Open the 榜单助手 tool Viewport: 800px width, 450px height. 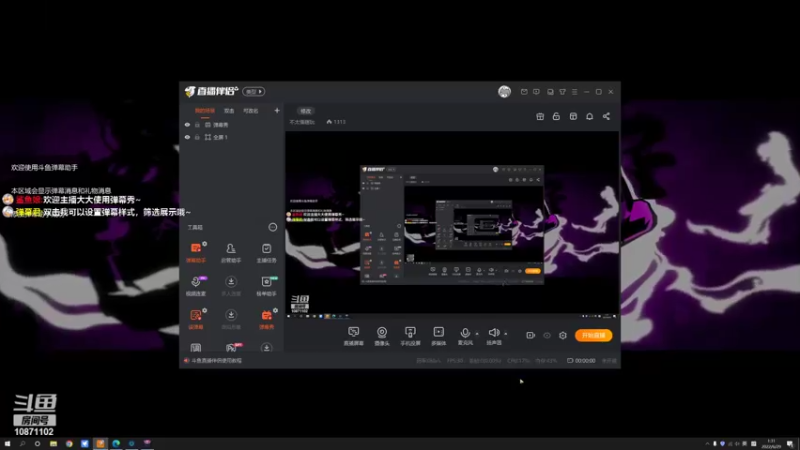(x=266, y=286)
